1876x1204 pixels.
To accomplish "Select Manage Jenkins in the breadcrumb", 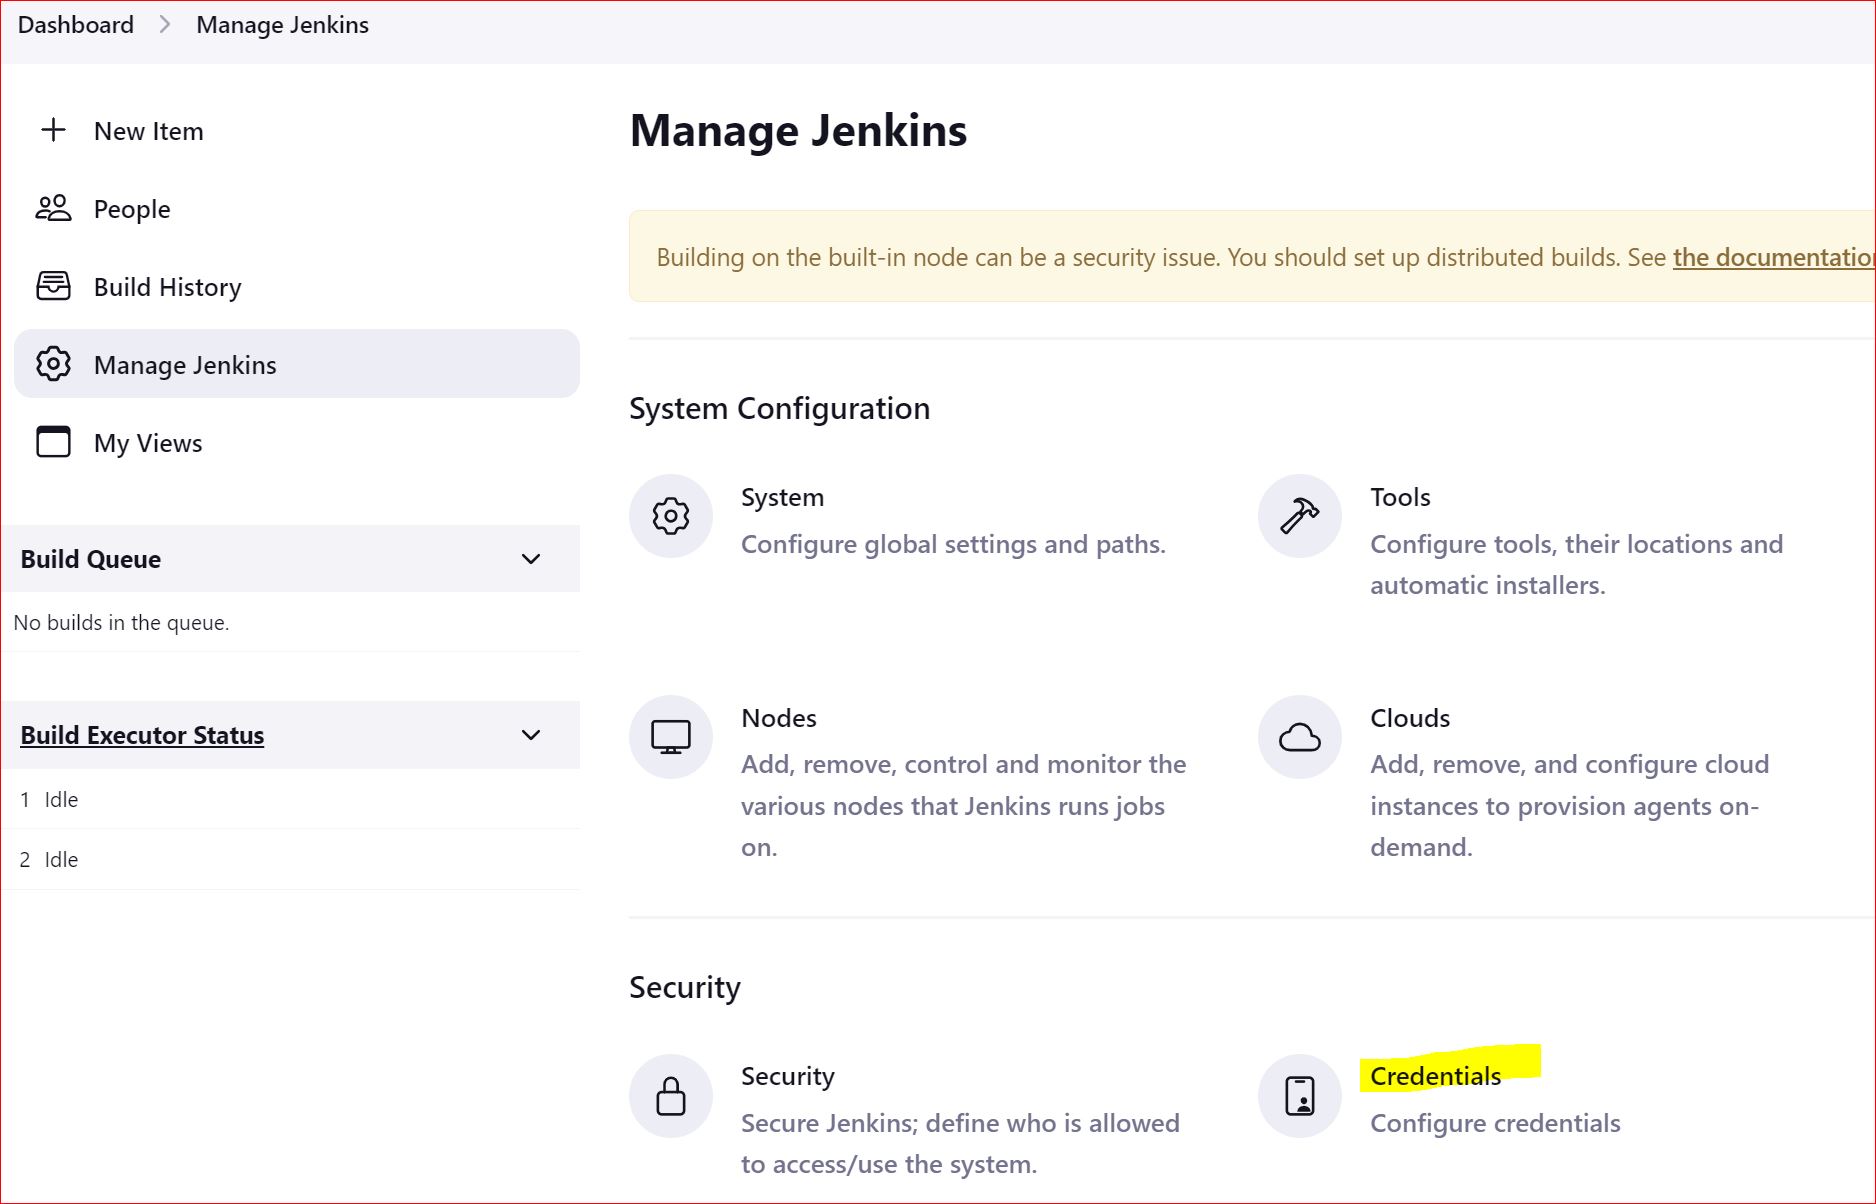I will 281,24.
